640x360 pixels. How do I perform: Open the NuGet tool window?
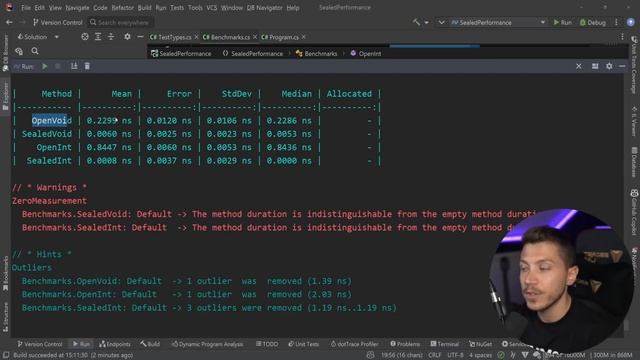[480, 344]
